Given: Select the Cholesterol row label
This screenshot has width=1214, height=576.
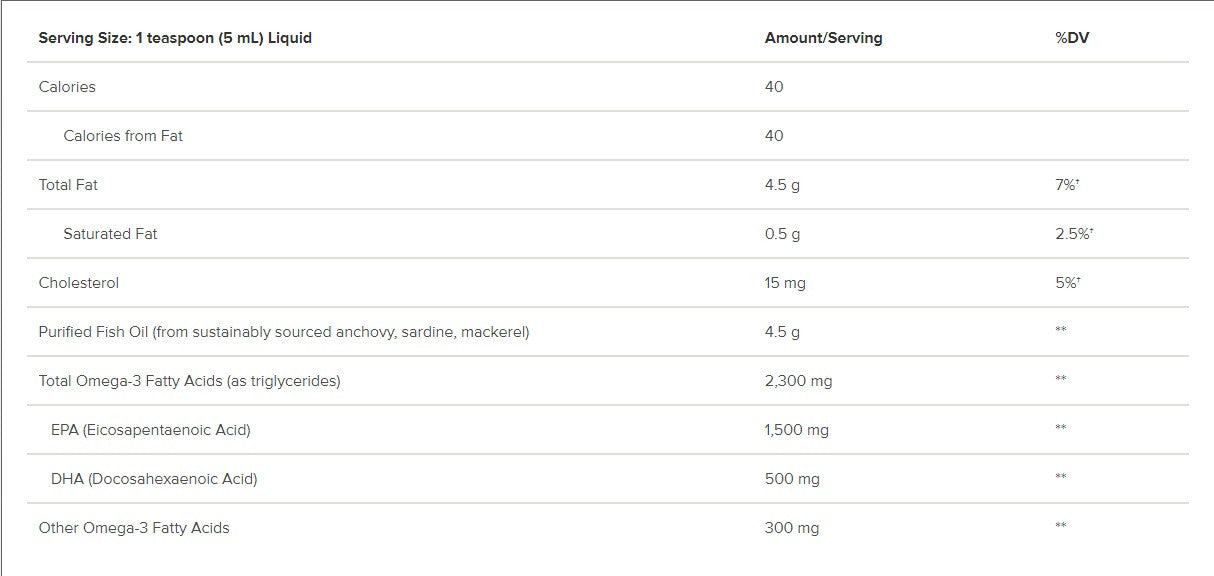Looking at the screenshot, I should coord(78,283).
